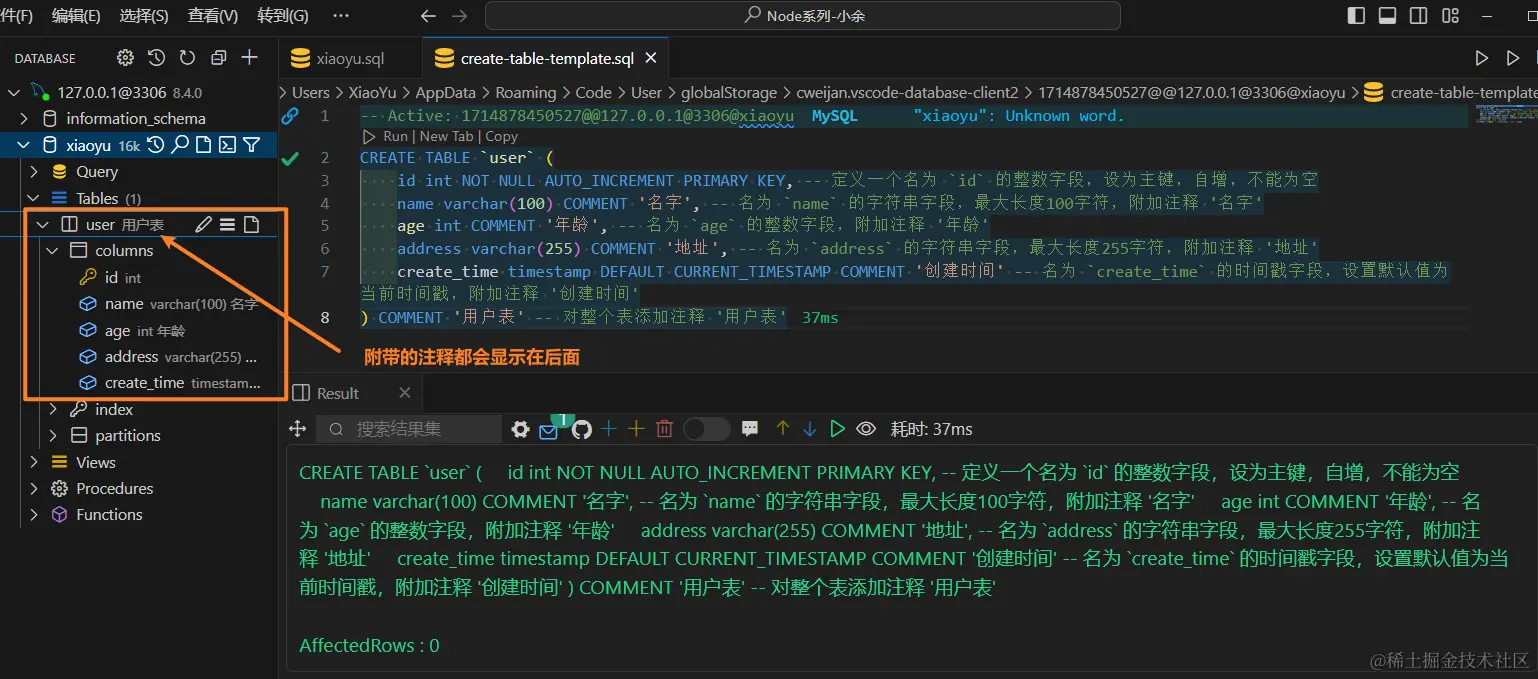This screenshot has width=1538, height=679.
Task: Open result panel settings gear
Action: pyautogui.click(x=520, y=429)
